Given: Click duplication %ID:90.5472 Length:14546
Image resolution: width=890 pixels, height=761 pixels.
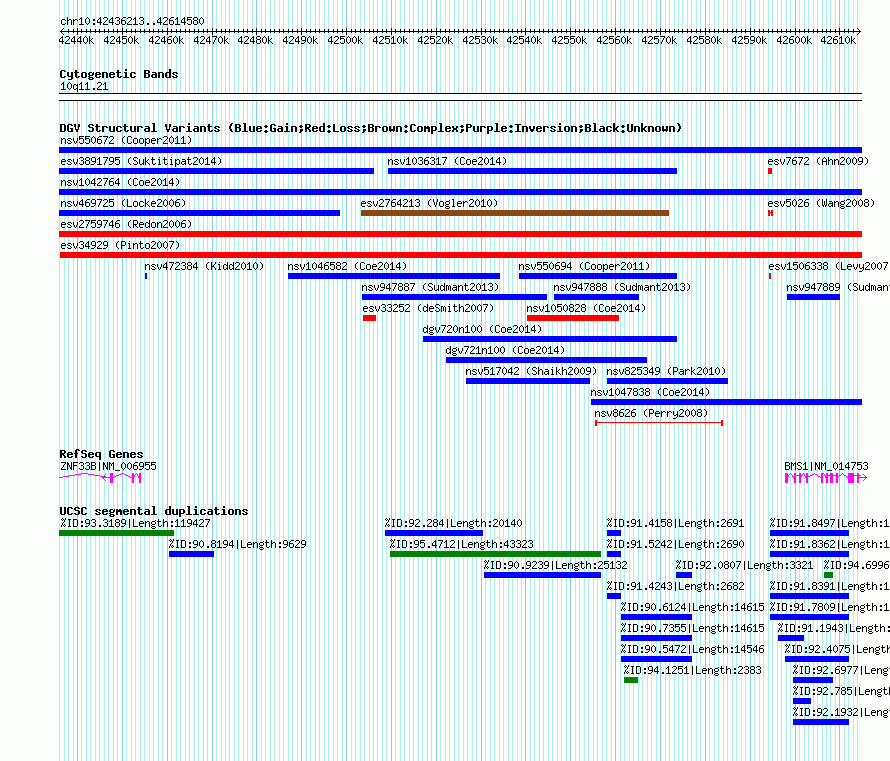Looking at the screenshot, I should [656, 659].
